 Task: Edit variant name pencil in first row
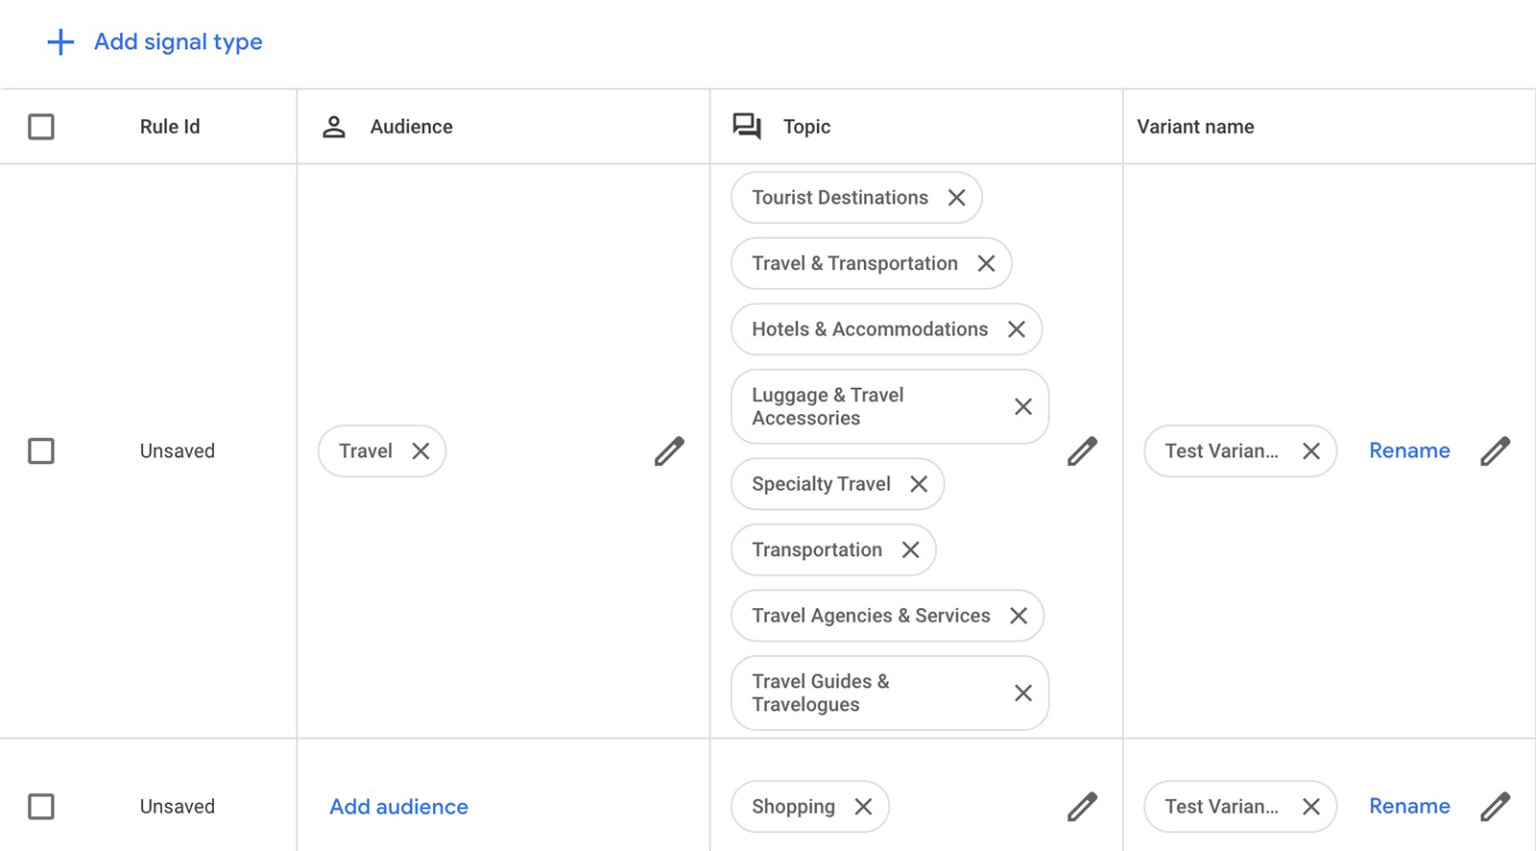tap(1495, 452)
